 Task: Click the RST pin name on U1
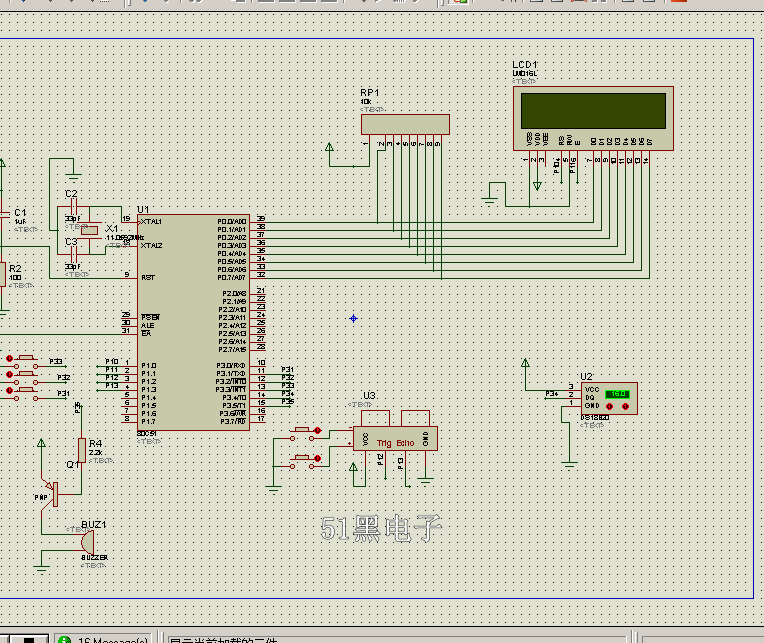(x=148, y=278)
